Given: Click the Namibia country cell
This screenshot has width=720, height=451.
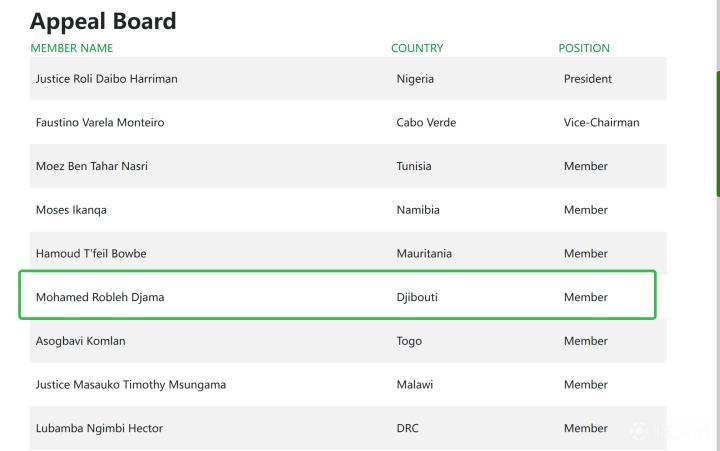Looking at the screenshot, I should pyautogui.click(x=418, y=210).
